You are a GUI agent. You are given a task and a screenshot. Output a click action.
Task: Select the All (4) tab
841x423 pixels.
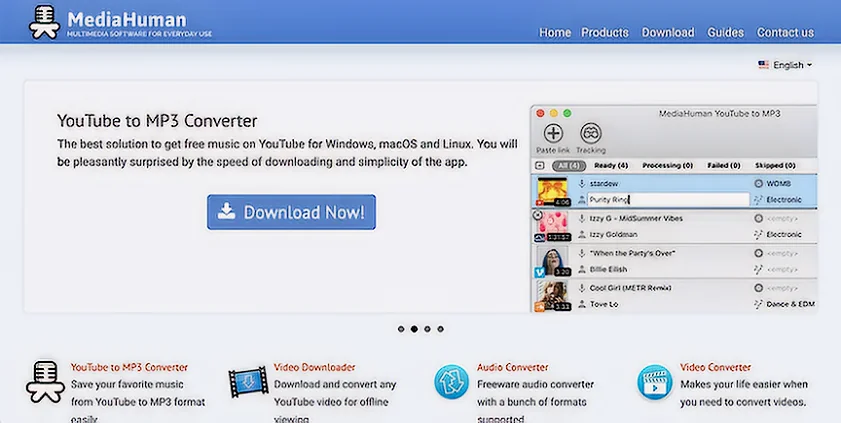point(569,166)
